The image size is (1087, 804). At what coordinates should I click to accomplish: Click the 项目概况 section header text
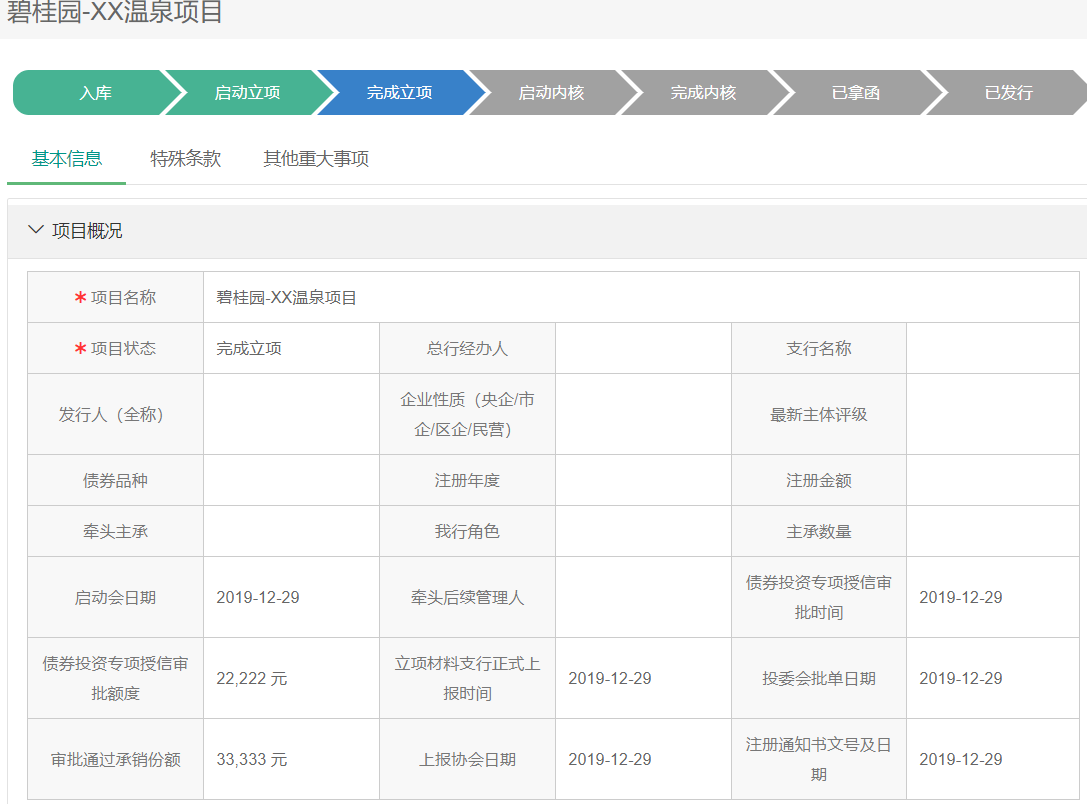[87, 231]
